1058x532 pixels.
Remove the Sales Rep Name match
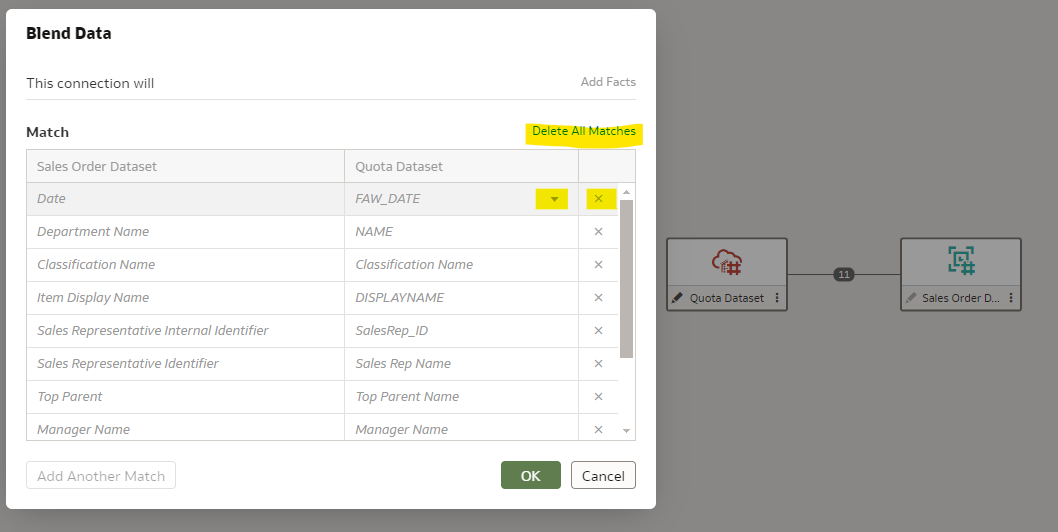tap(598, 364)
